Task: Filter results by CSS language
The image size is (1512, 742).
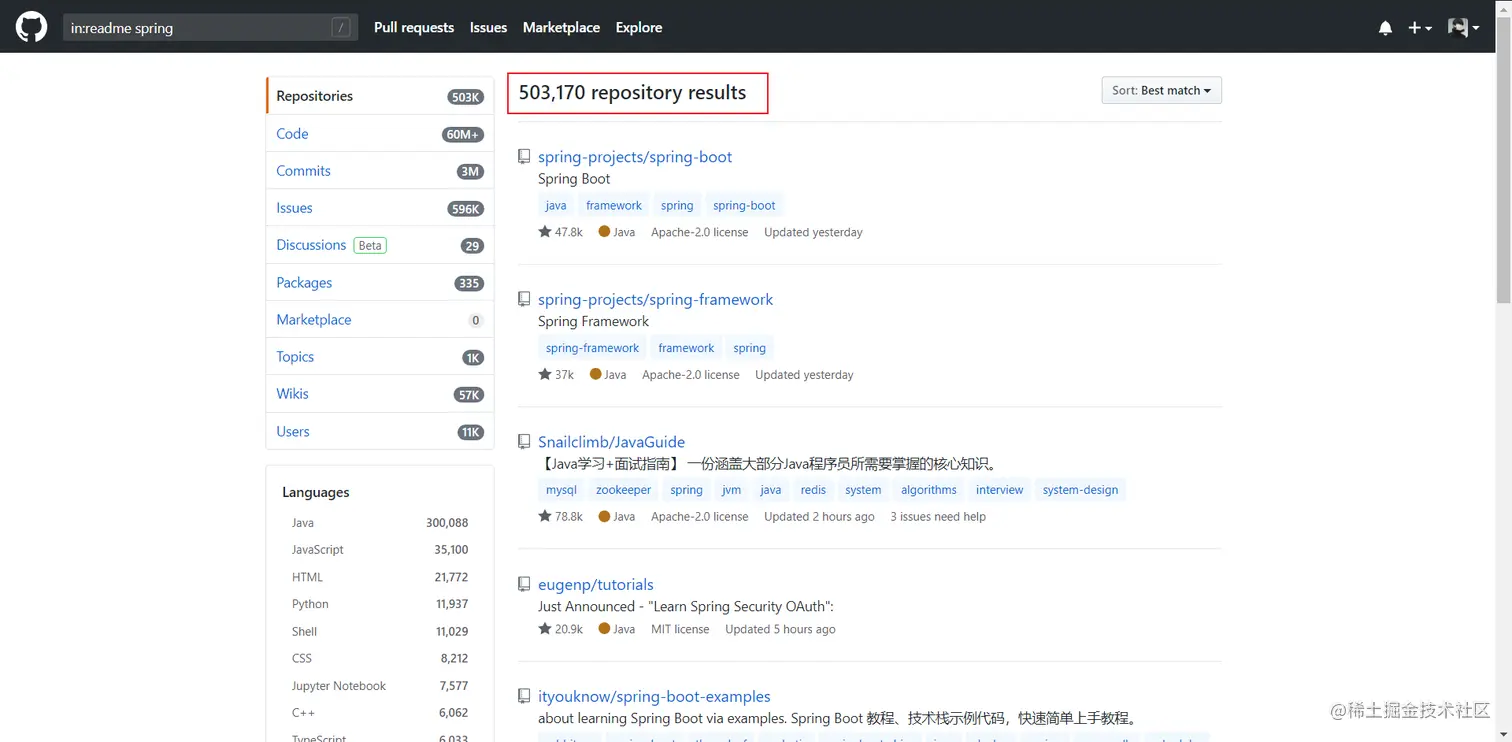Action: [x=380, y=659]
